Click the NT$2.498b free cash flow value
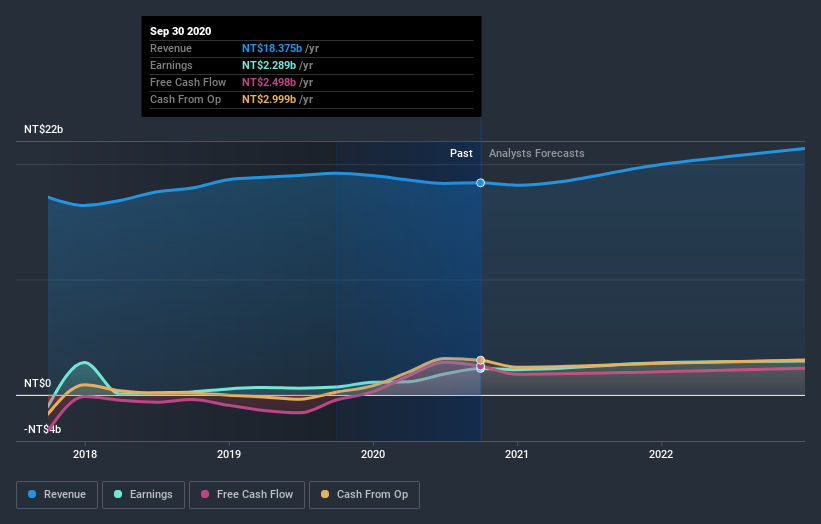This screenshot has width=821, height=524. coord(269,82)
